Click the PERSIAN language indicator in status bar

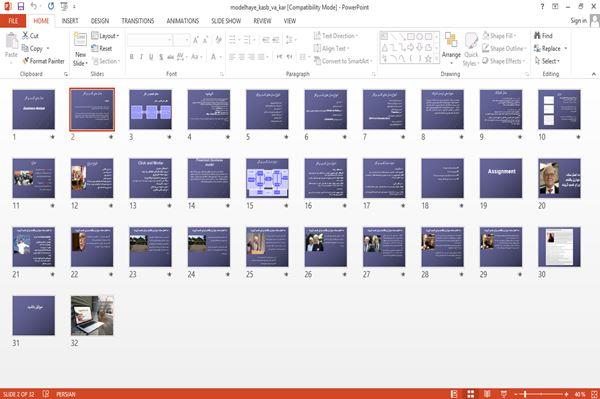[66, 394]
